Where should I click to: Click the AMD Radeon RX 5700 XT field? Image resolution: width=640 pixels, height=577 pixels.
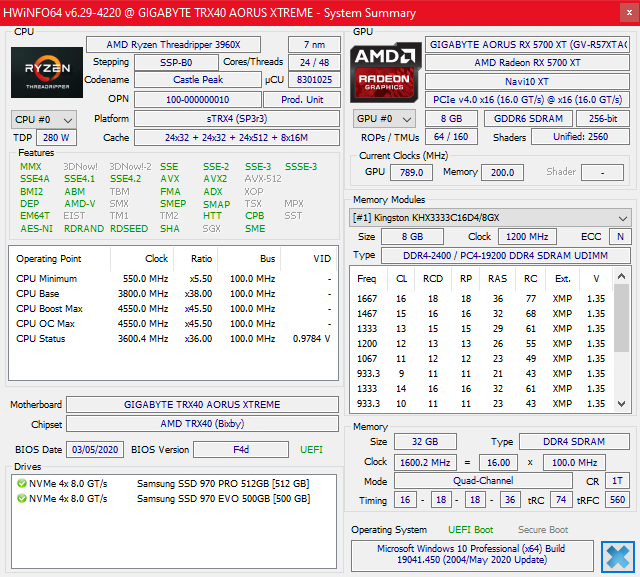coord(527,62)
